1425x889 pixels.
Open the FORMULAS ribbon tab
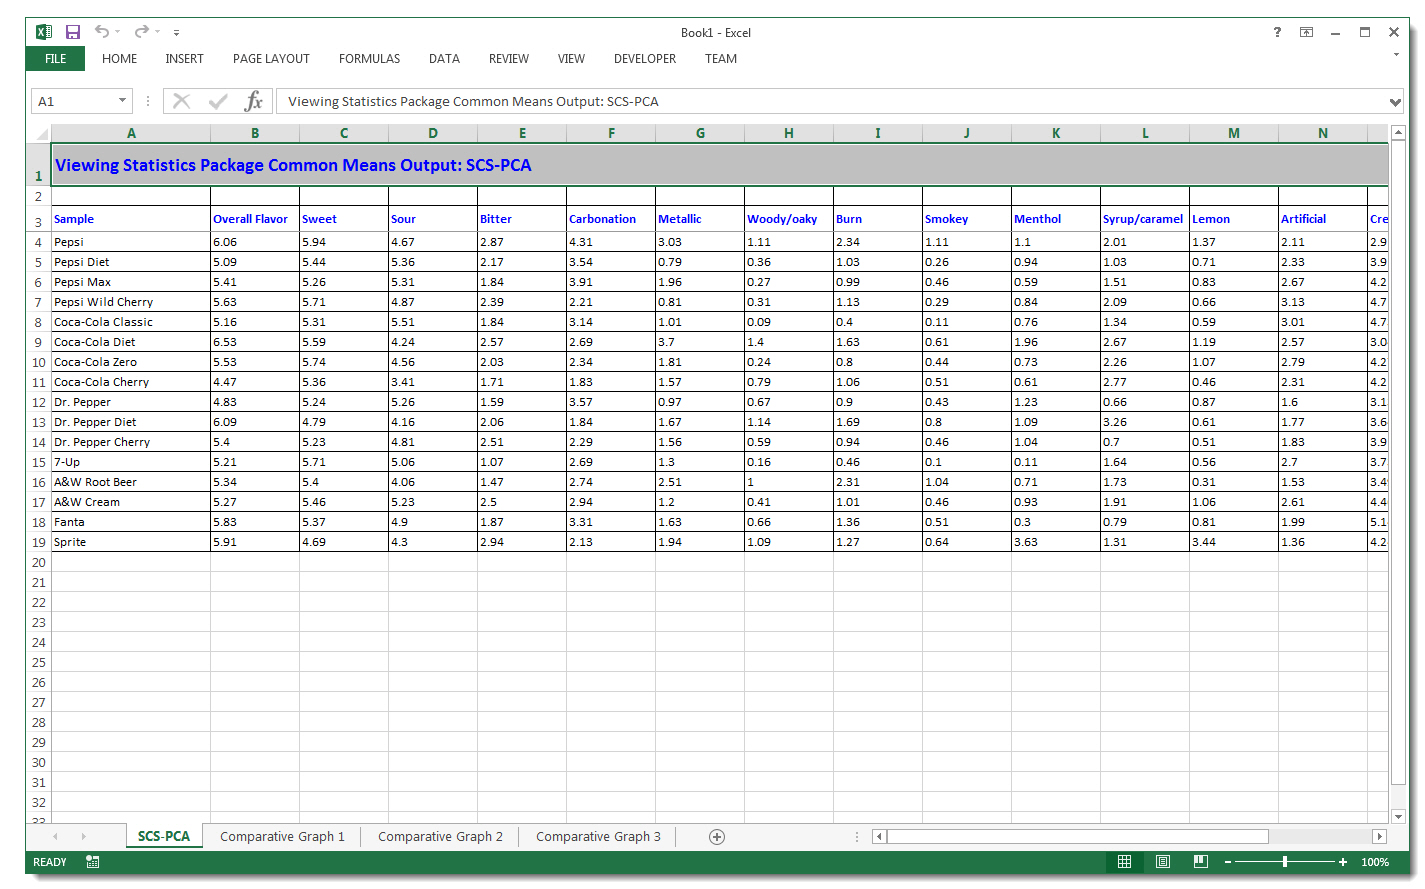pos(369,58)
